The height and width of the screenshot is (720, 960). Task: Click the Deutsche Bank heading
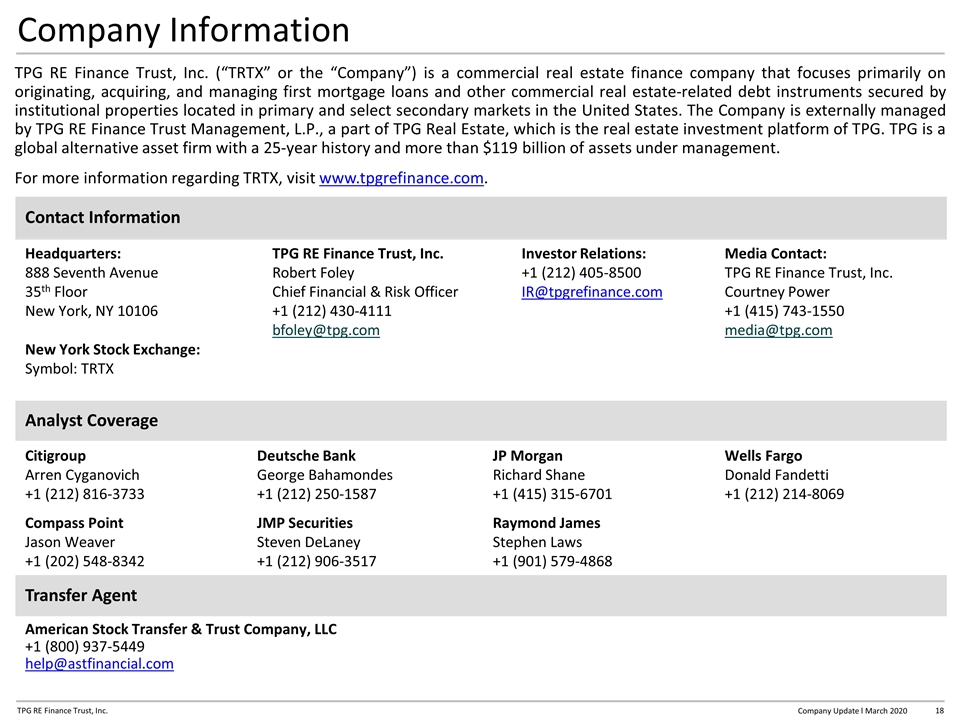pos(306,456)
